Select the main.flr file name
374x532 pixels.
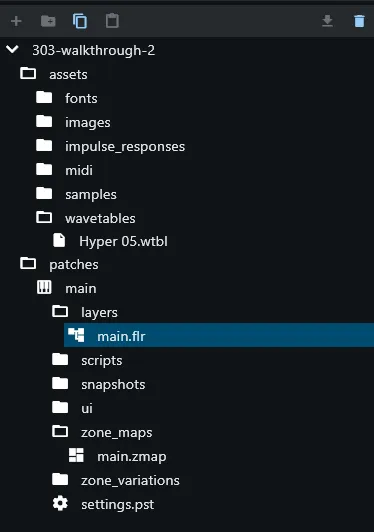tap(121, 337)
